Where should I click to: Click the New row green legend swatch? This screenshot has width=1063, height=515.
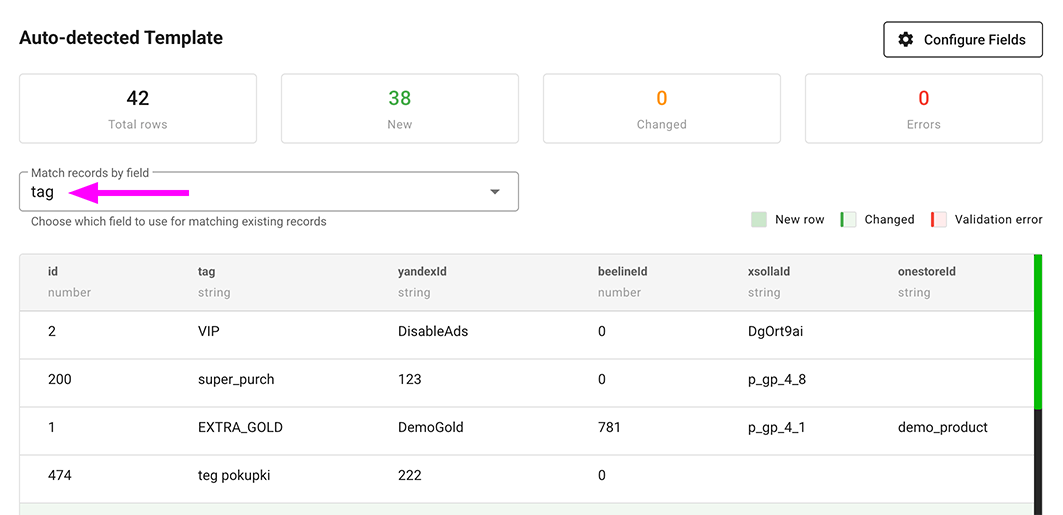click(x=759, y=220)
